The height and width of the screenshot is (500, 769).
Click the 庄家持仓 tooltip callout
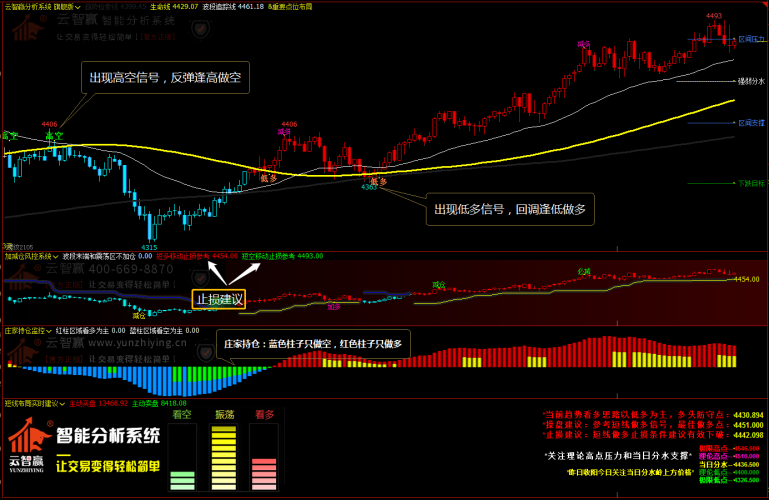(x=311, y=343)
